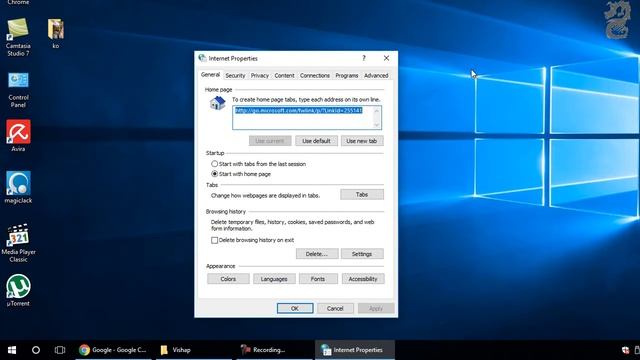Click the help question mark button

point(364,58)
